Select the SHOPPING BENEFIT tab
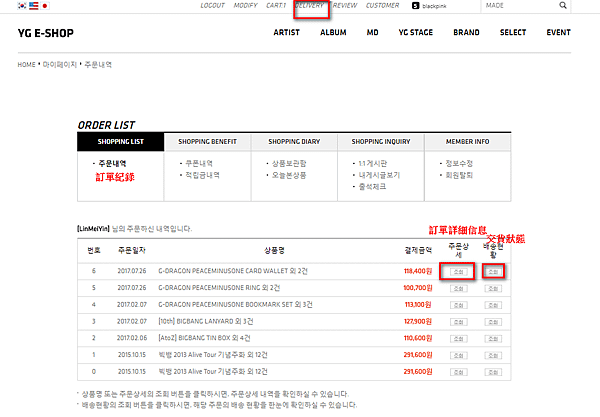This screenshot has width=600, height=417. click(x=207, y=142)
